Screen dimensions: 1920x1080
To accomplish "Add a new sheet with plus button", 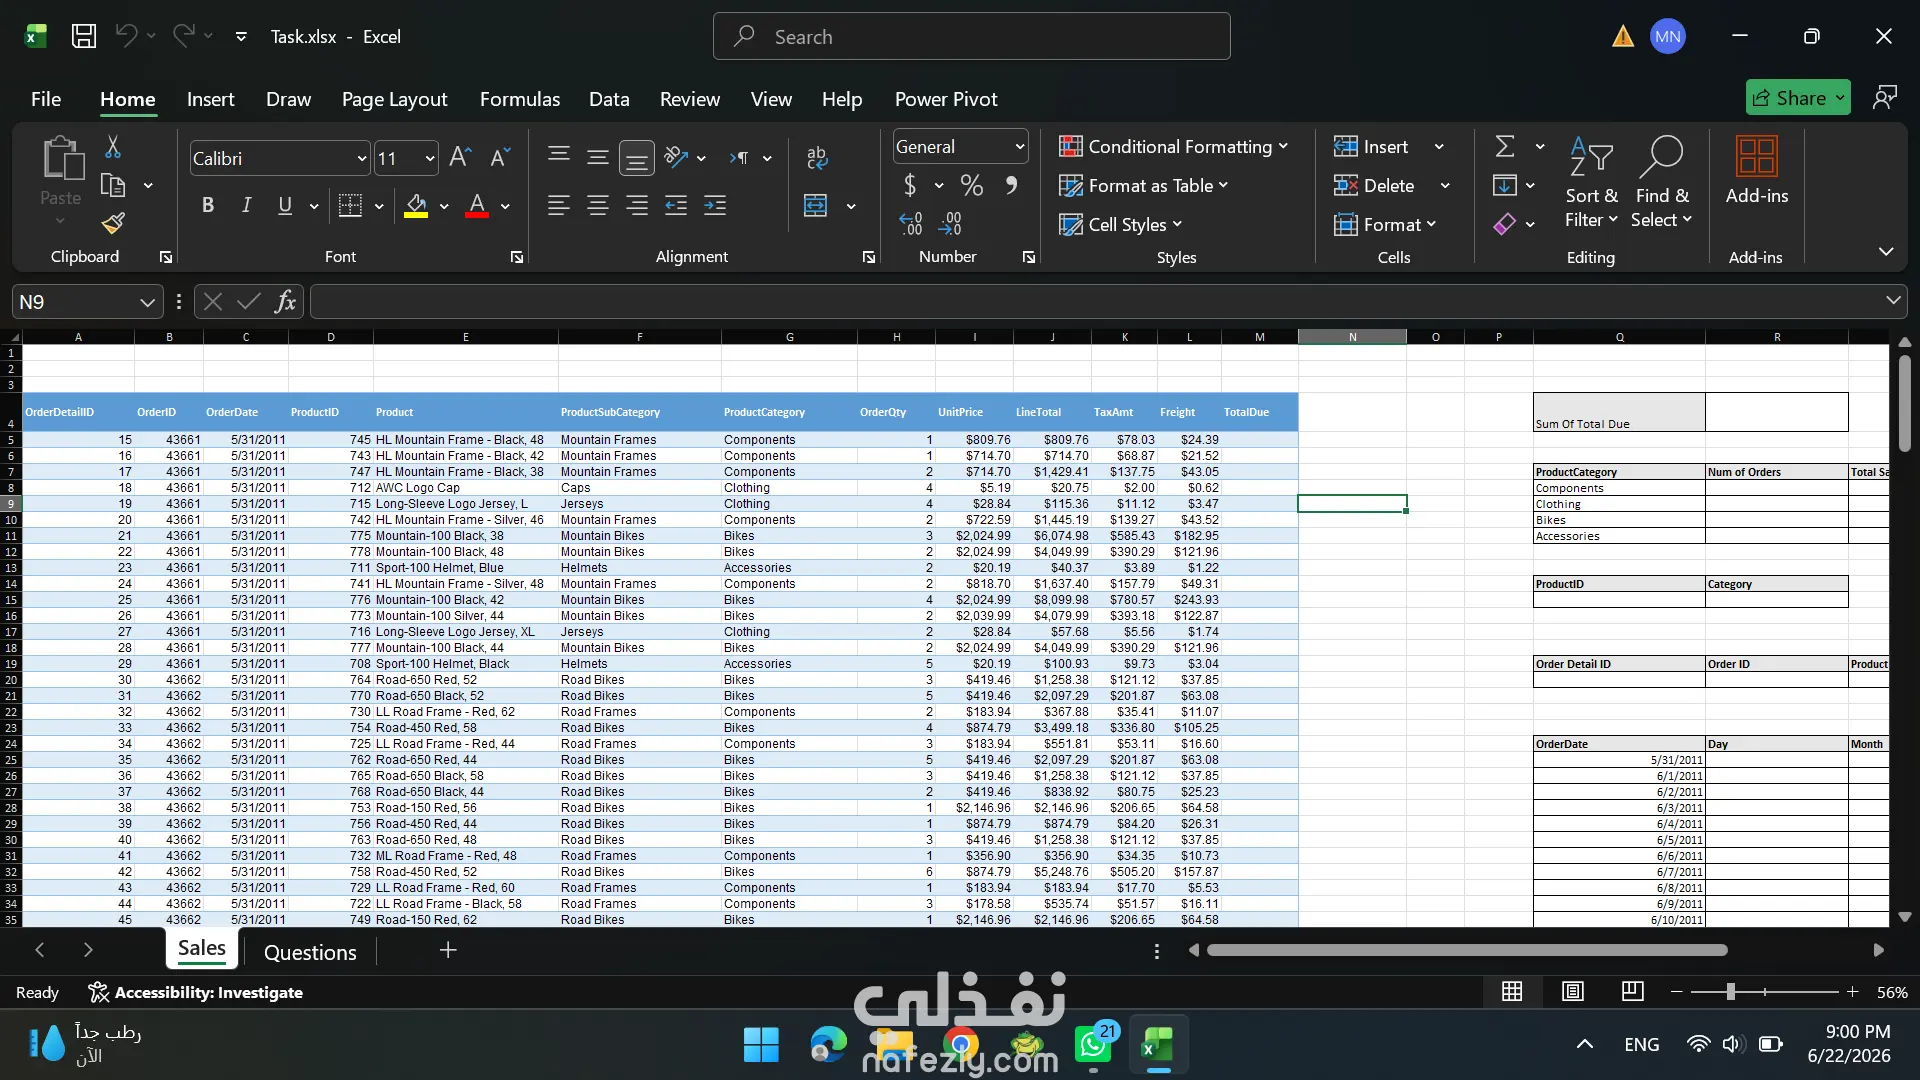I will tap(448, 950).
